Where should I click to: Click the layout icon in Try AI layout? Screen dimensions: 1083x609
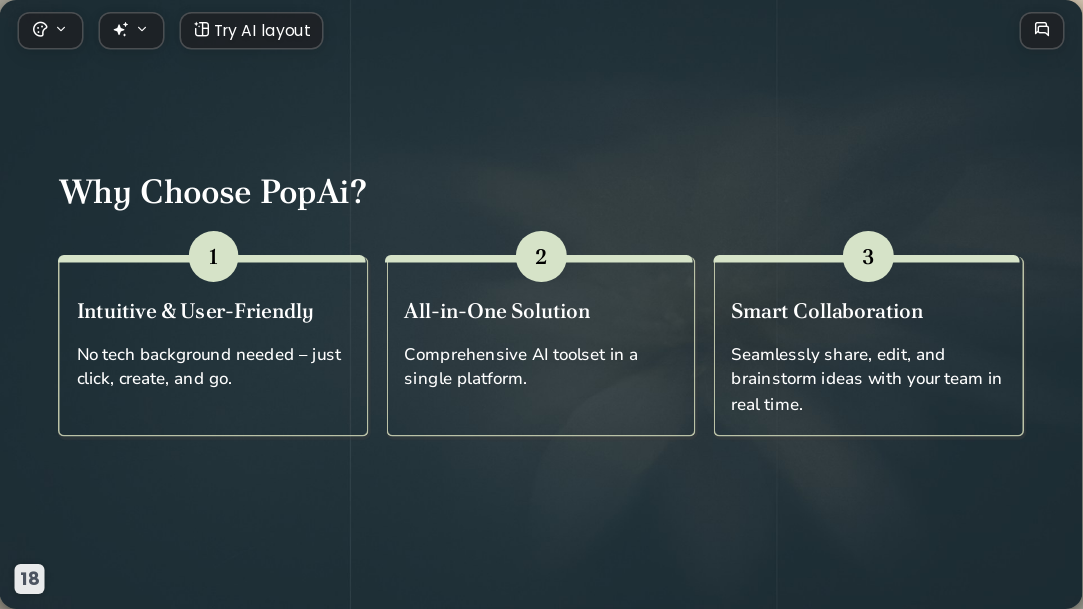coord(201,30)
